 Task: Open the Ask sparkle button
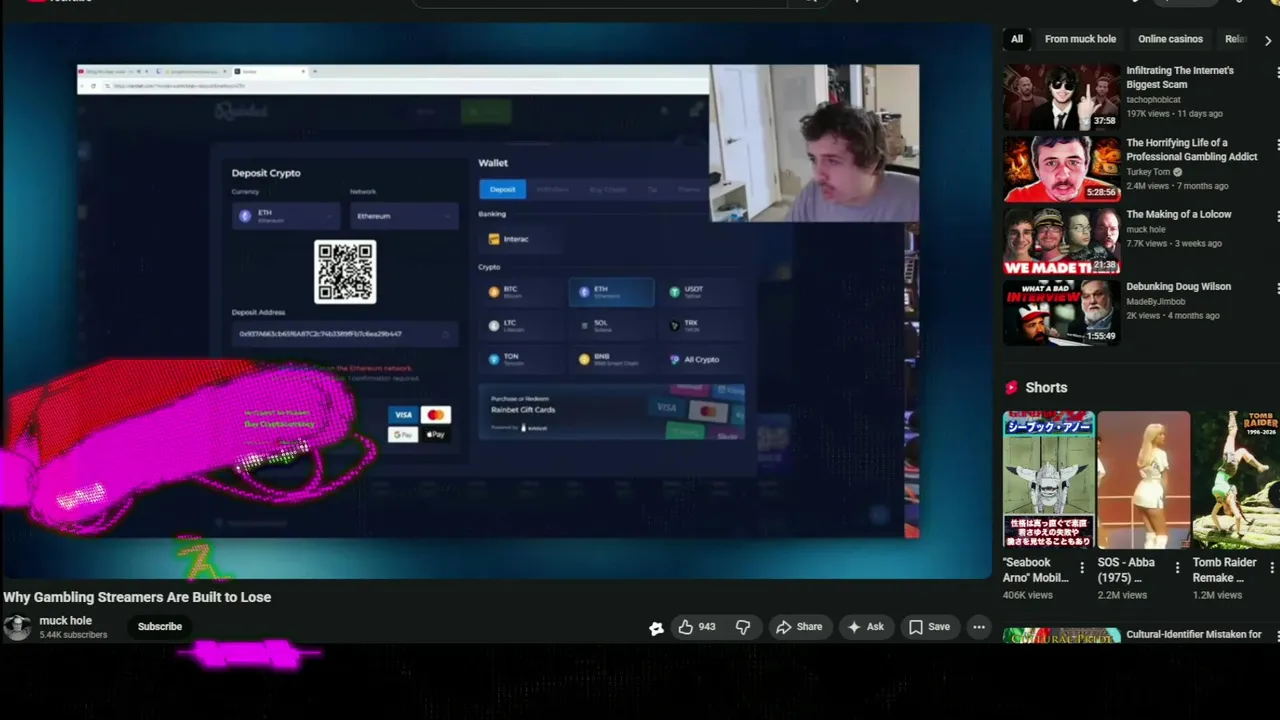pos(865,627)
